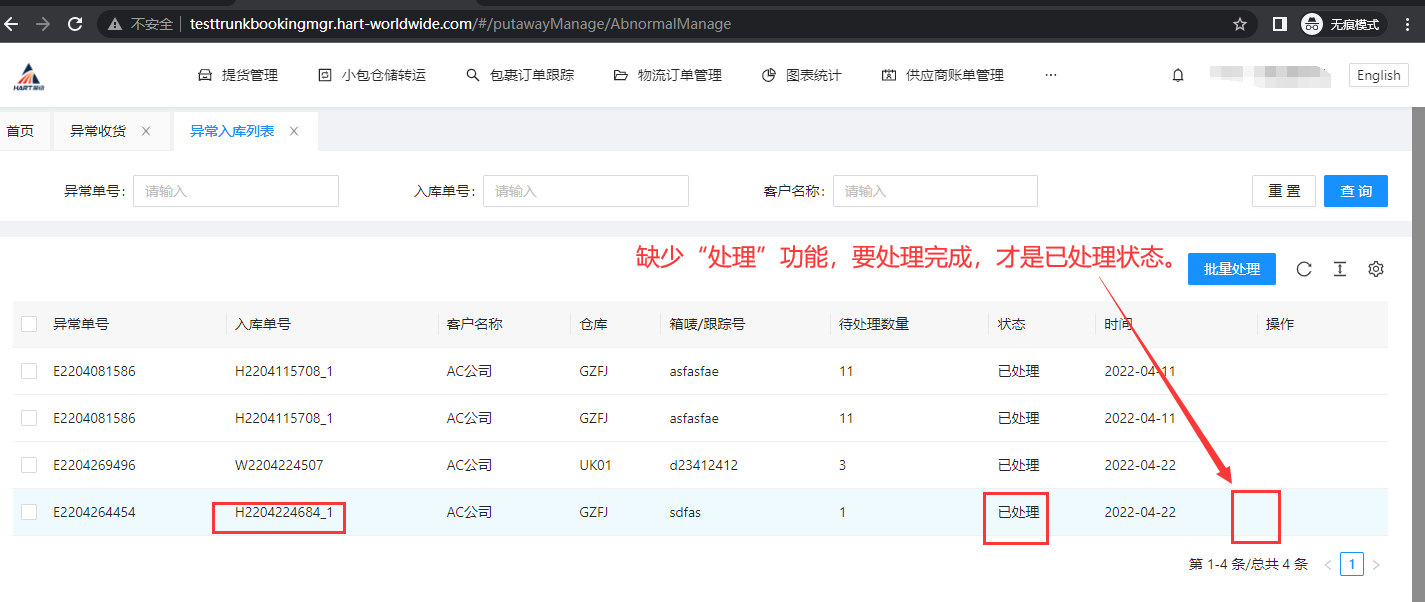Expand the more menu ellipsis
The width and height of the screenshot is (1425, 602).
pyautogui.click(x=1050, y=75)
